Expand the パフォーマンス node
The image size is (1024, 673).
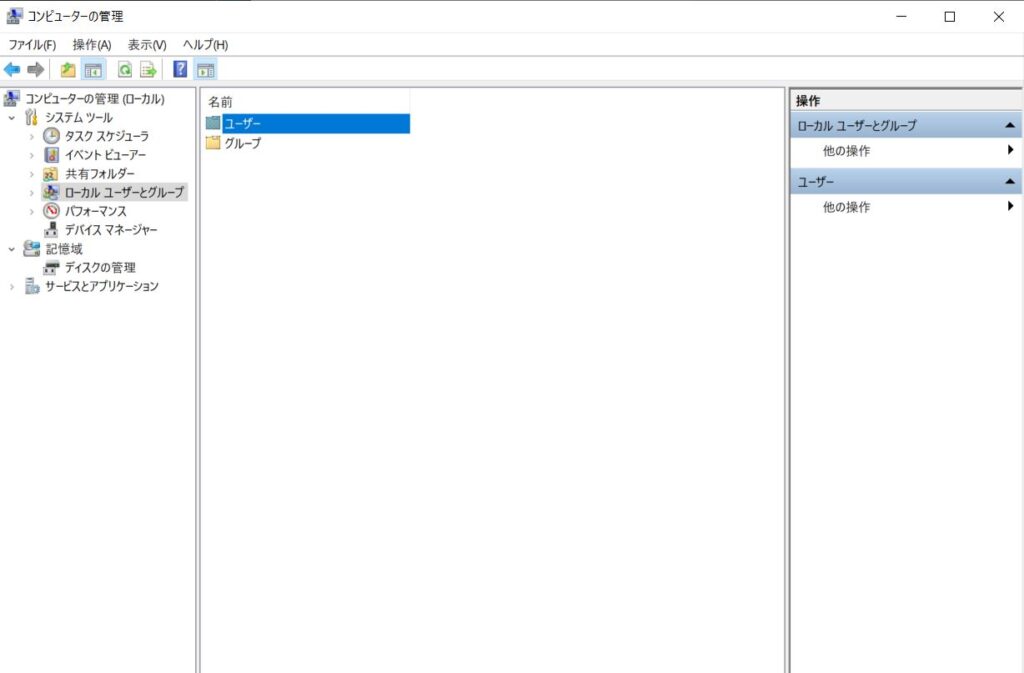click(x=31, y=211)
